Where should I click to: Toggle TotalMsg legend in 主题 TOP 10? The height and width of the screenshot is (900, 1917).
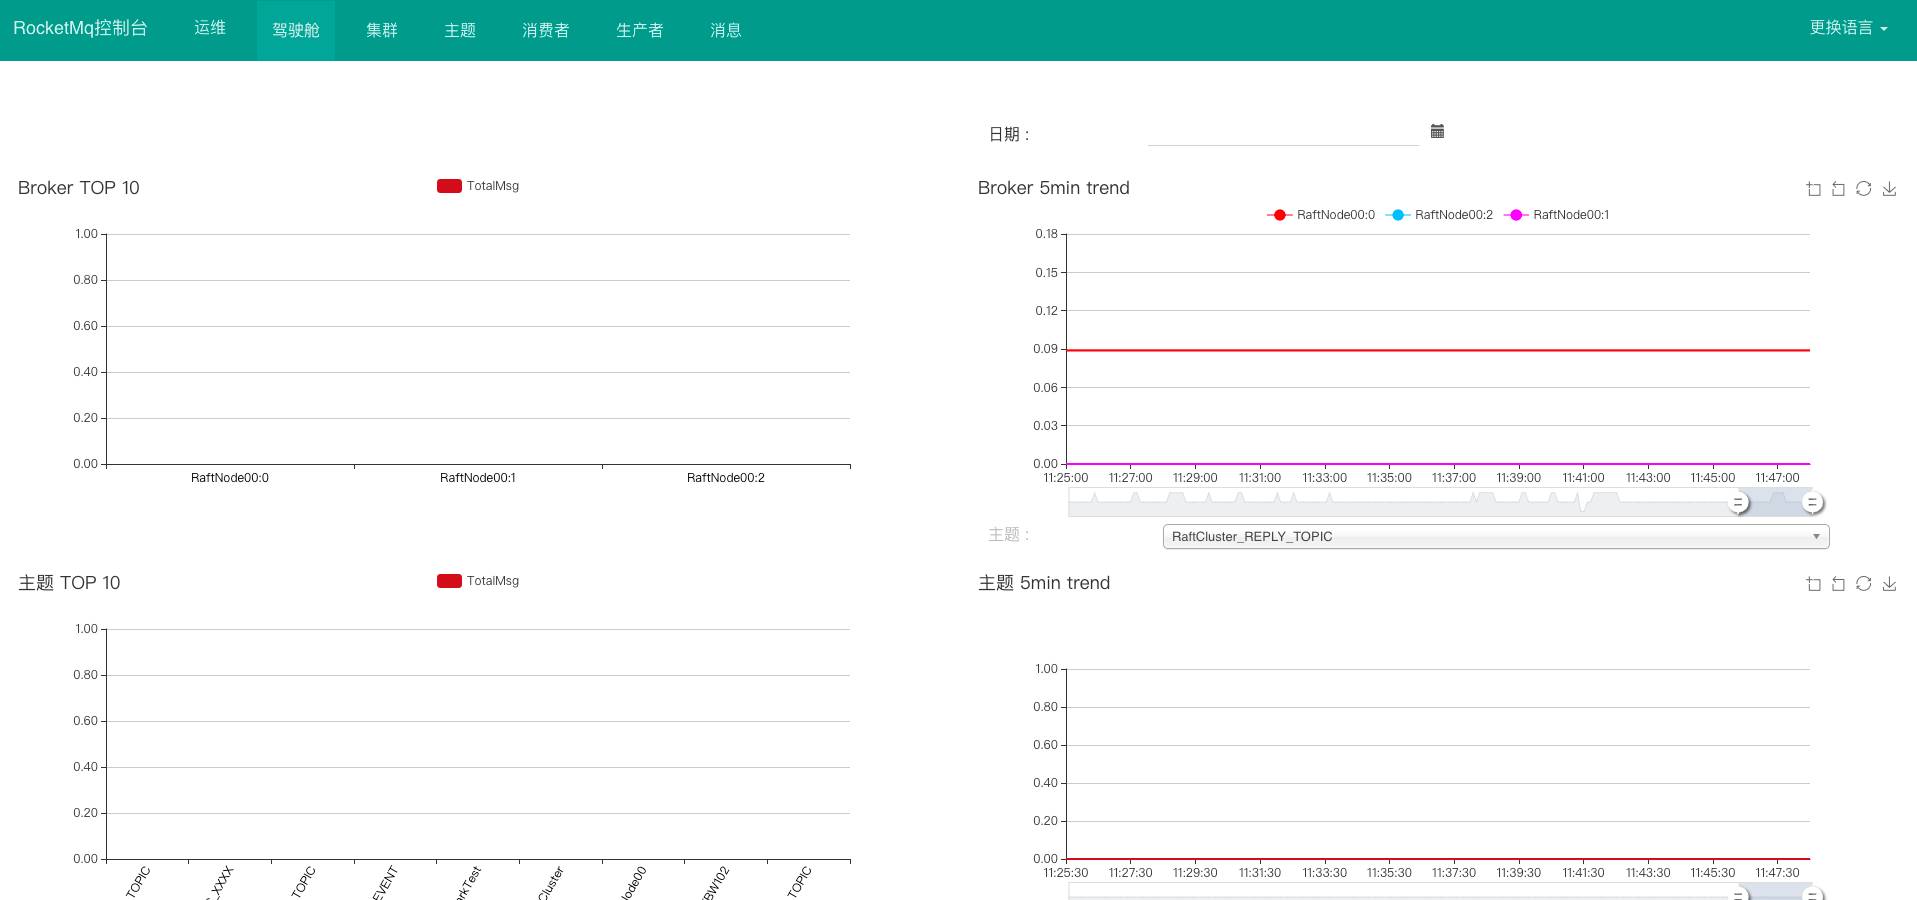(x=478, y=581)
